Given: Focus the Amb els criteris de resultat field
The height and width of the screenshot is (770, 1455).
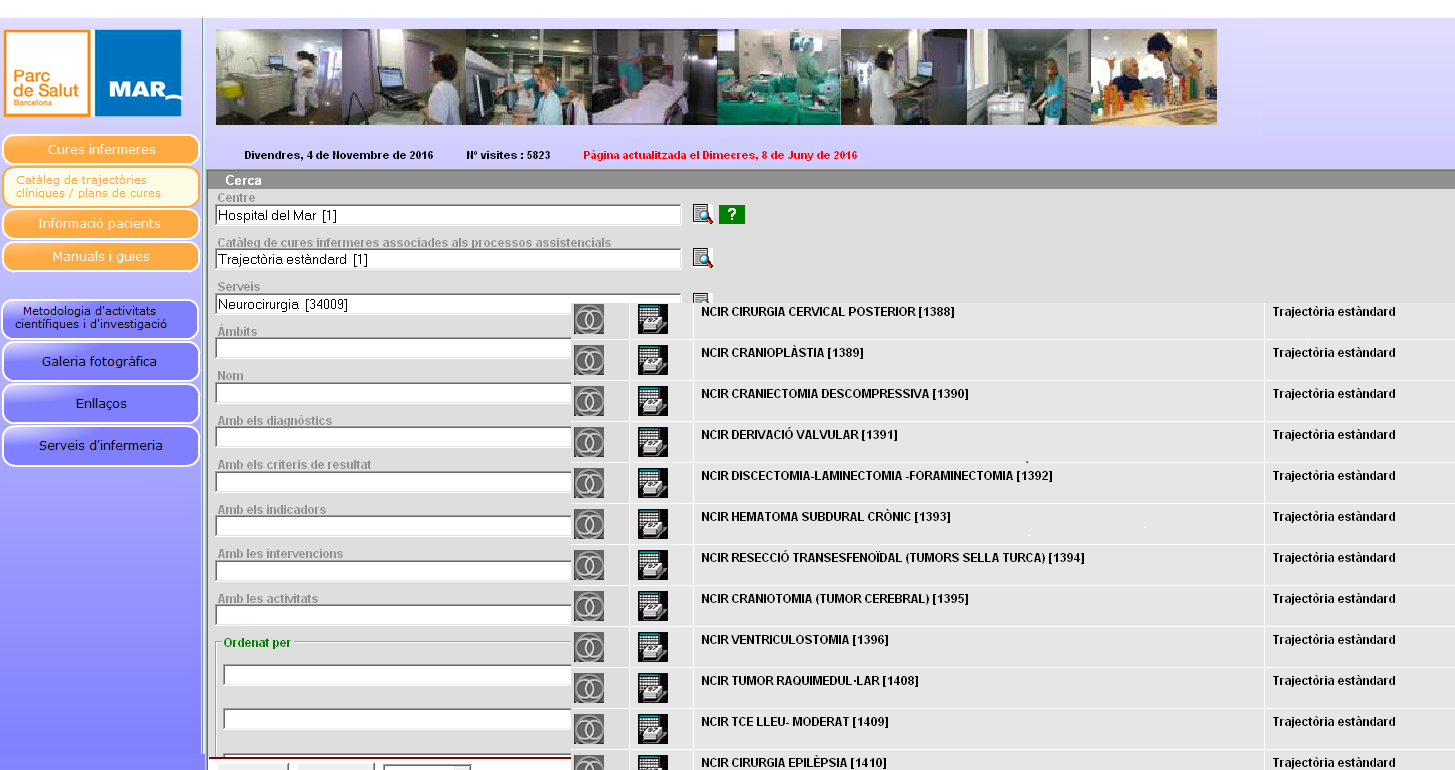Looking at the screenshot, I should click(394, 482).
